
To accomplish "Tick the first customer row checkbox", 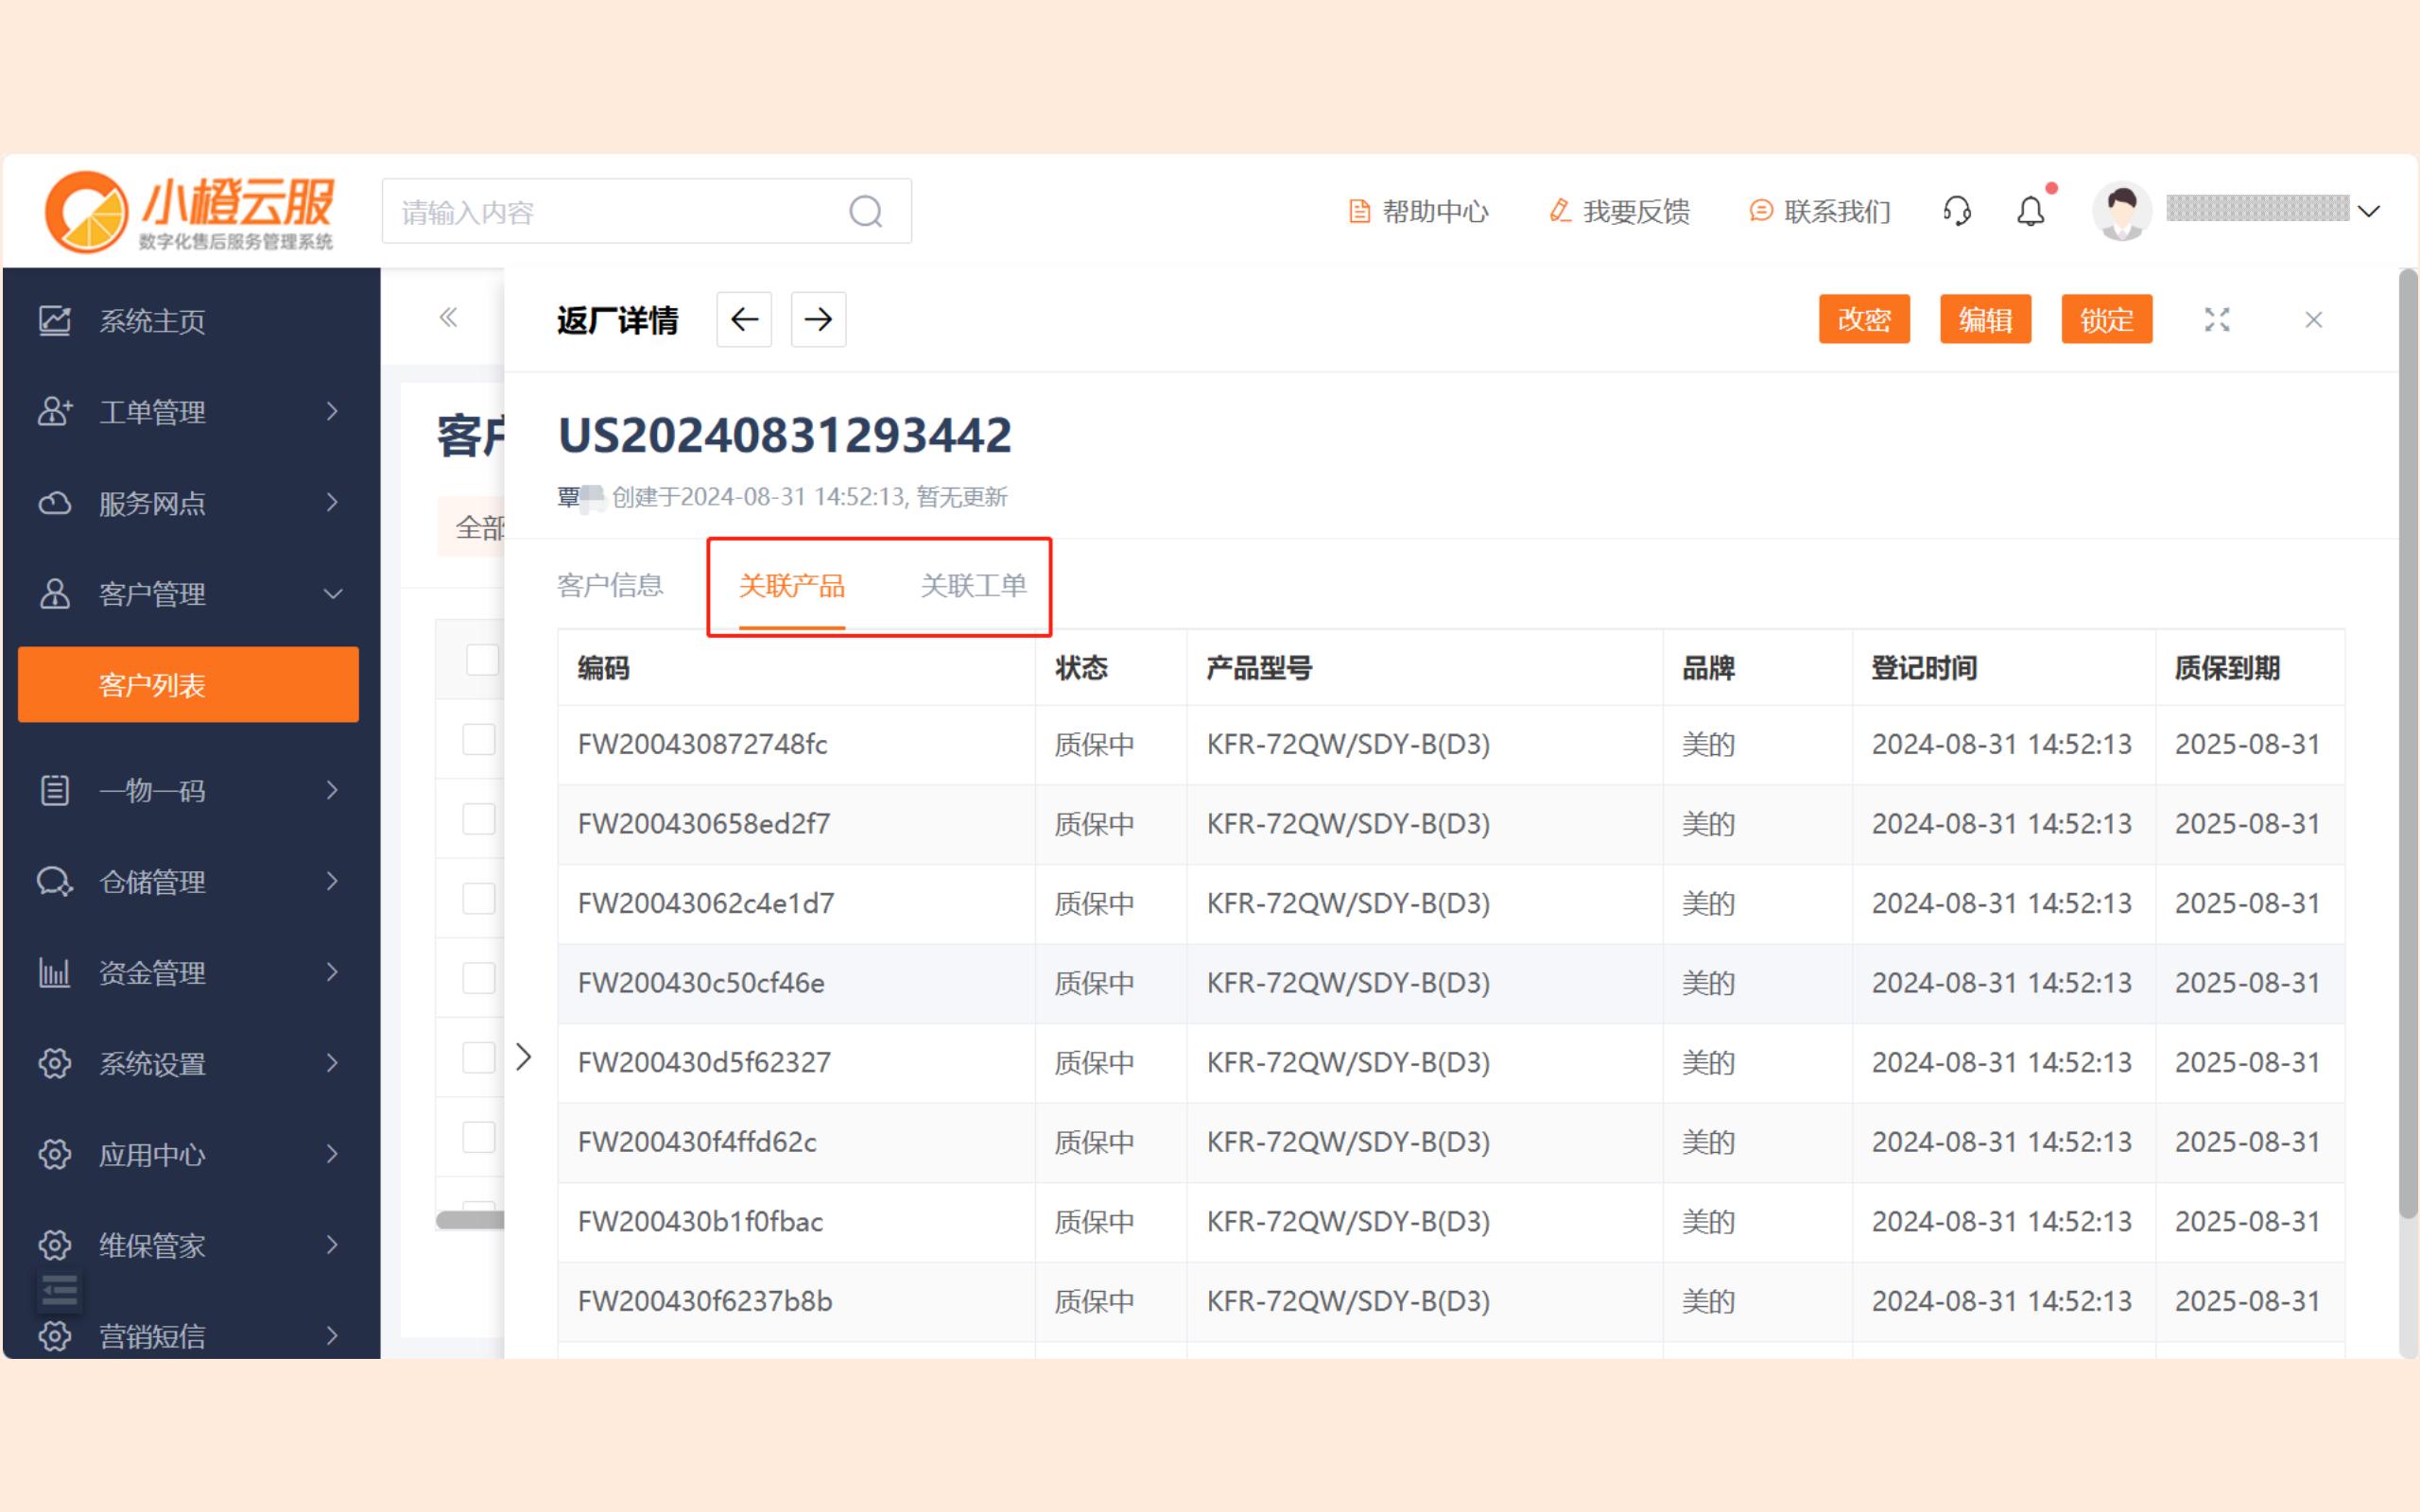I will coord(479,740).
